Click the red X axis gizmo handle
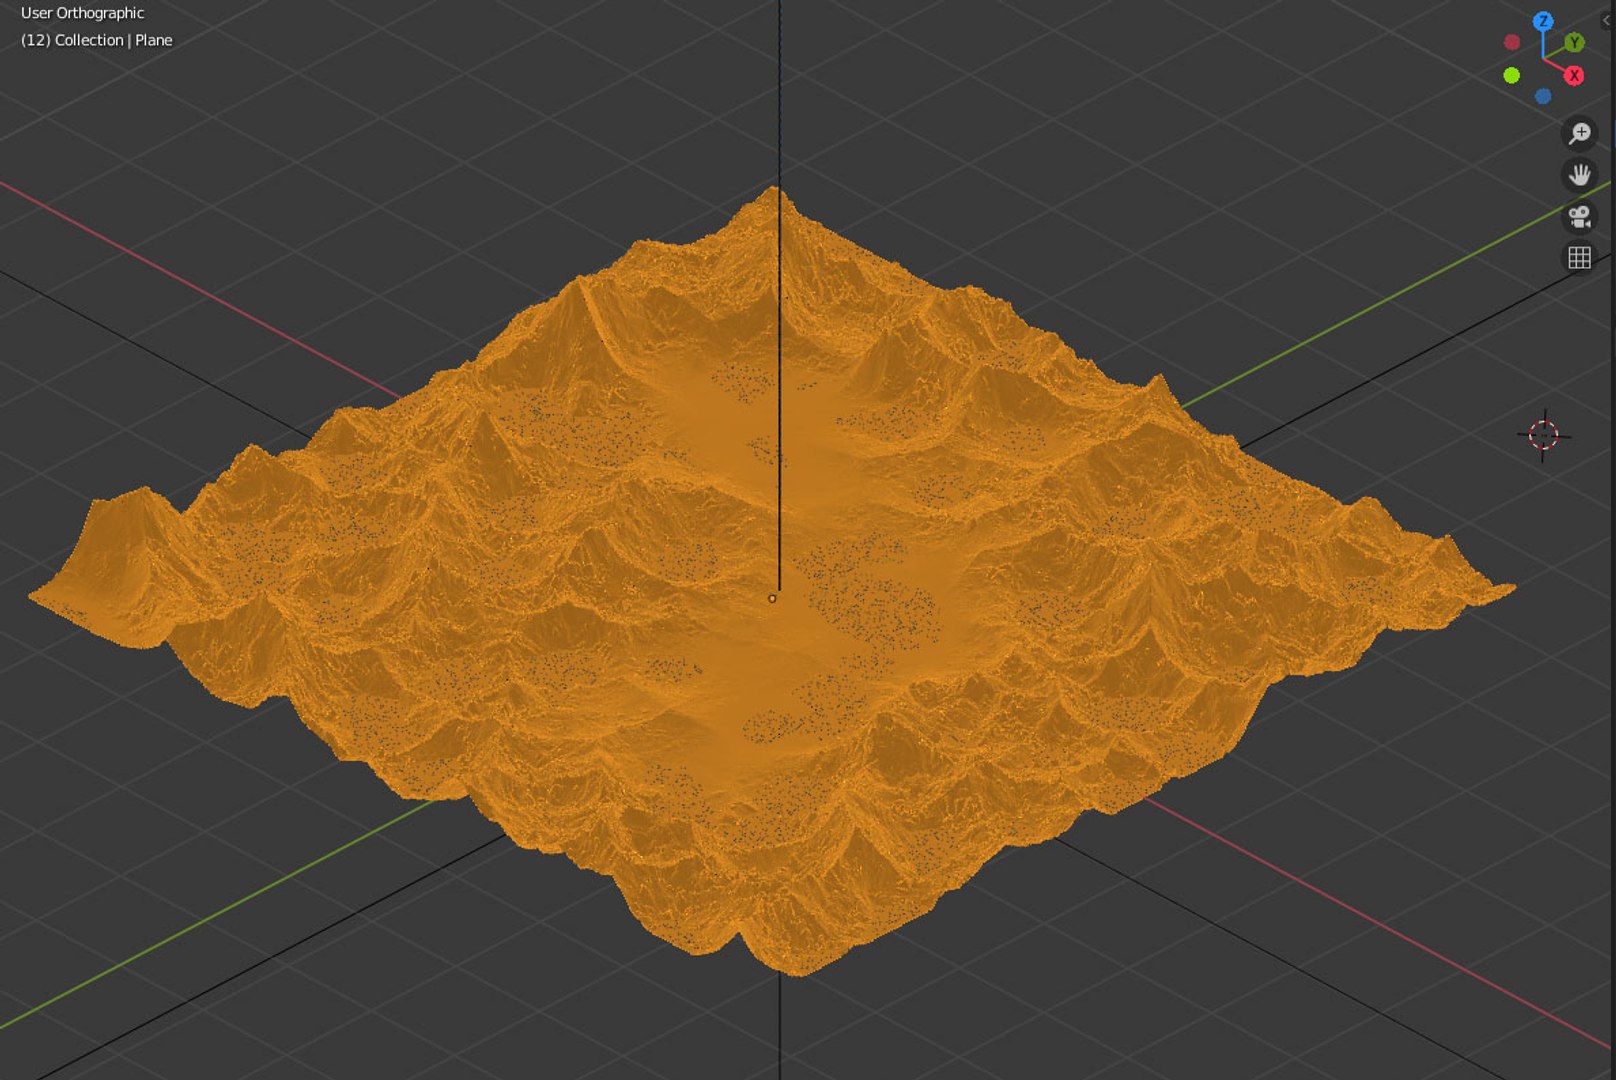This screenshot has height=1080, width=1616. [x=1574, y=75]
